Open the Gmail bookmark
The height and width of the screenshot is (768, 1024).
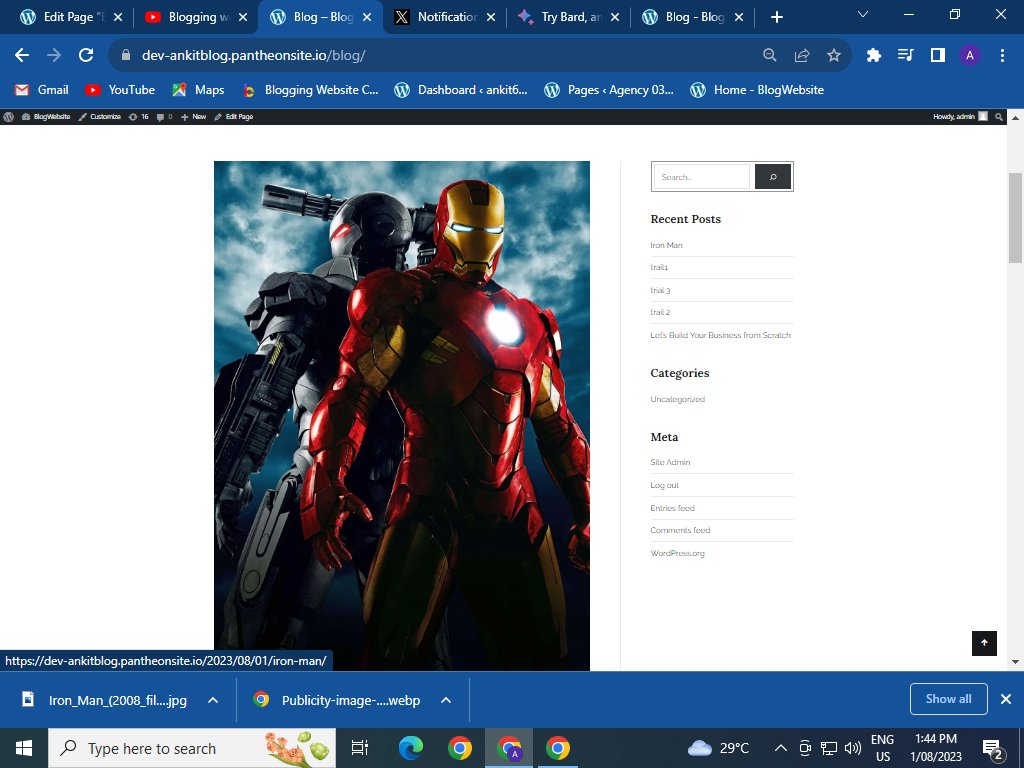pos(42,90)
